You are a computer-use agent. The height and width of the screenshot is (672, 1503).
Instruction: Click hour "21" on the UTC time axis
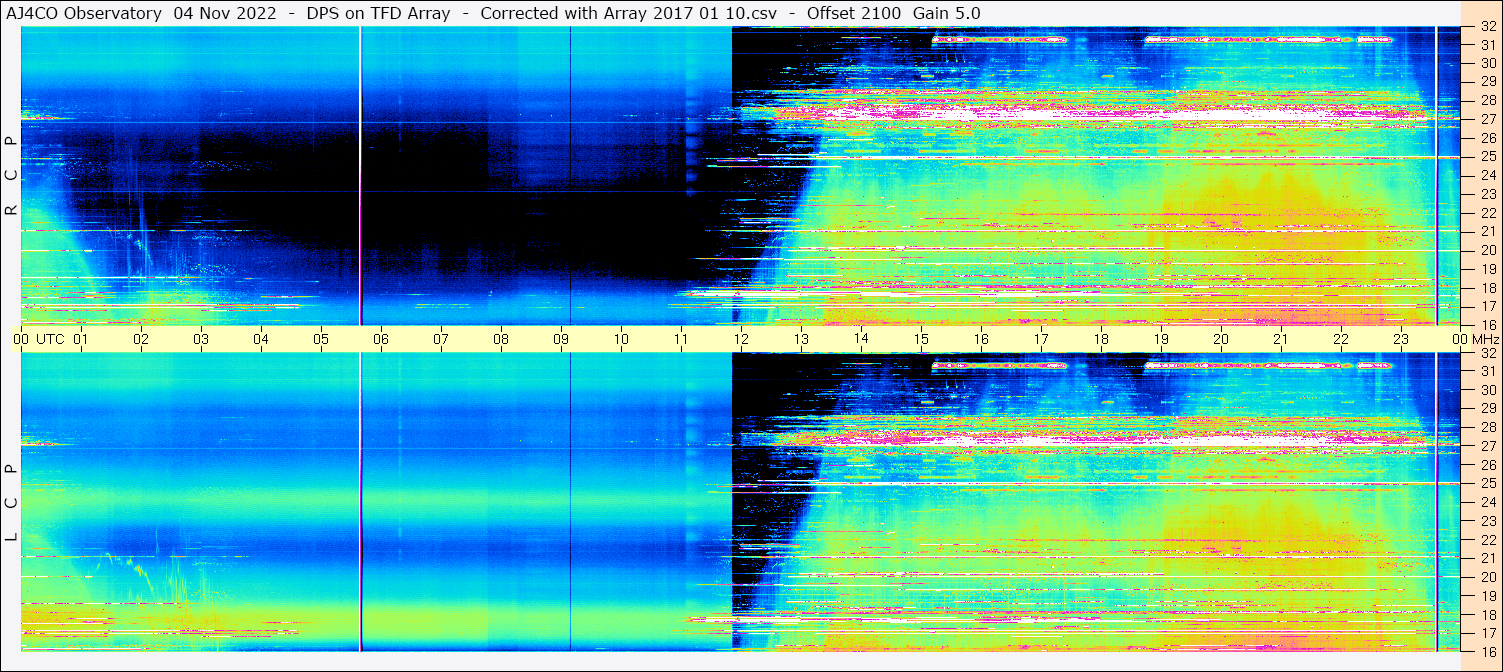pyautogui.click(x=1281, y=339)
